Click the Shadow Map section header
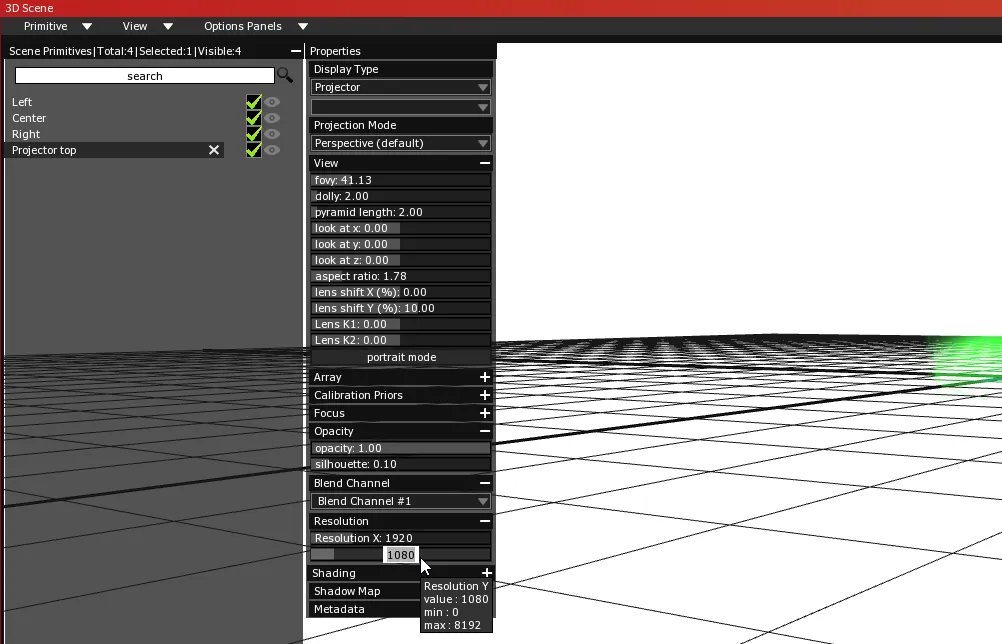 pos(364,591)
